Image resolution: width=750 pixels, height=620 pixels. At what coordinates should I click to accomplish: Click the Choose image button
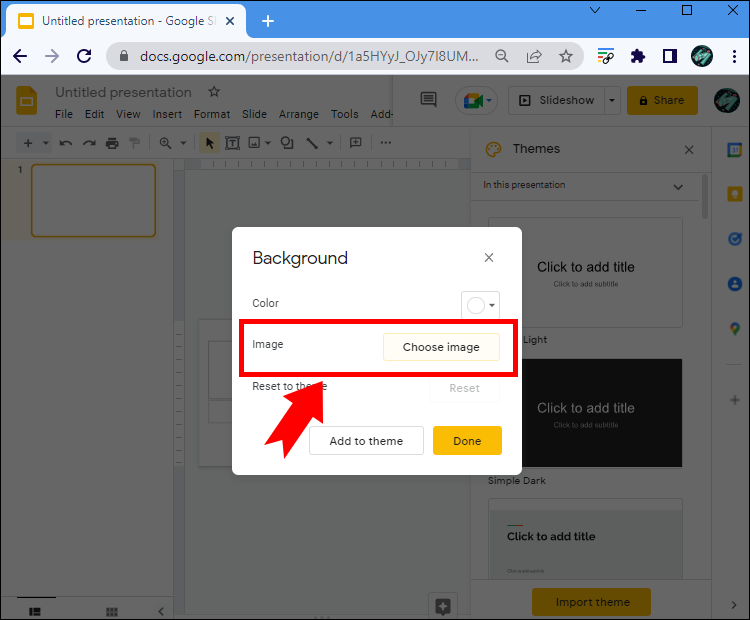pos(441,347)
